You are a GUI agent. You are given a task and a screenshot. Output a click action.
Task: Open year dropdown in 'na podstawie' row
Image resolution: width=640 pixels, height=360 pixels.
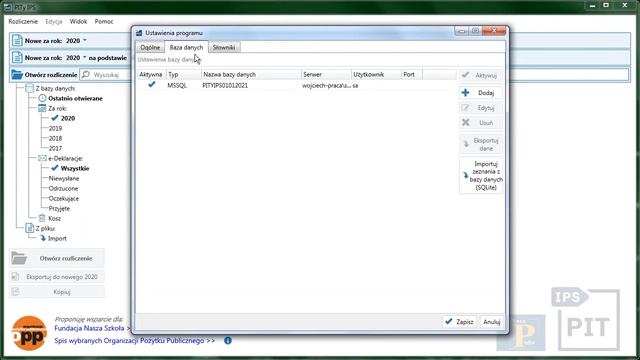point(85,58)
